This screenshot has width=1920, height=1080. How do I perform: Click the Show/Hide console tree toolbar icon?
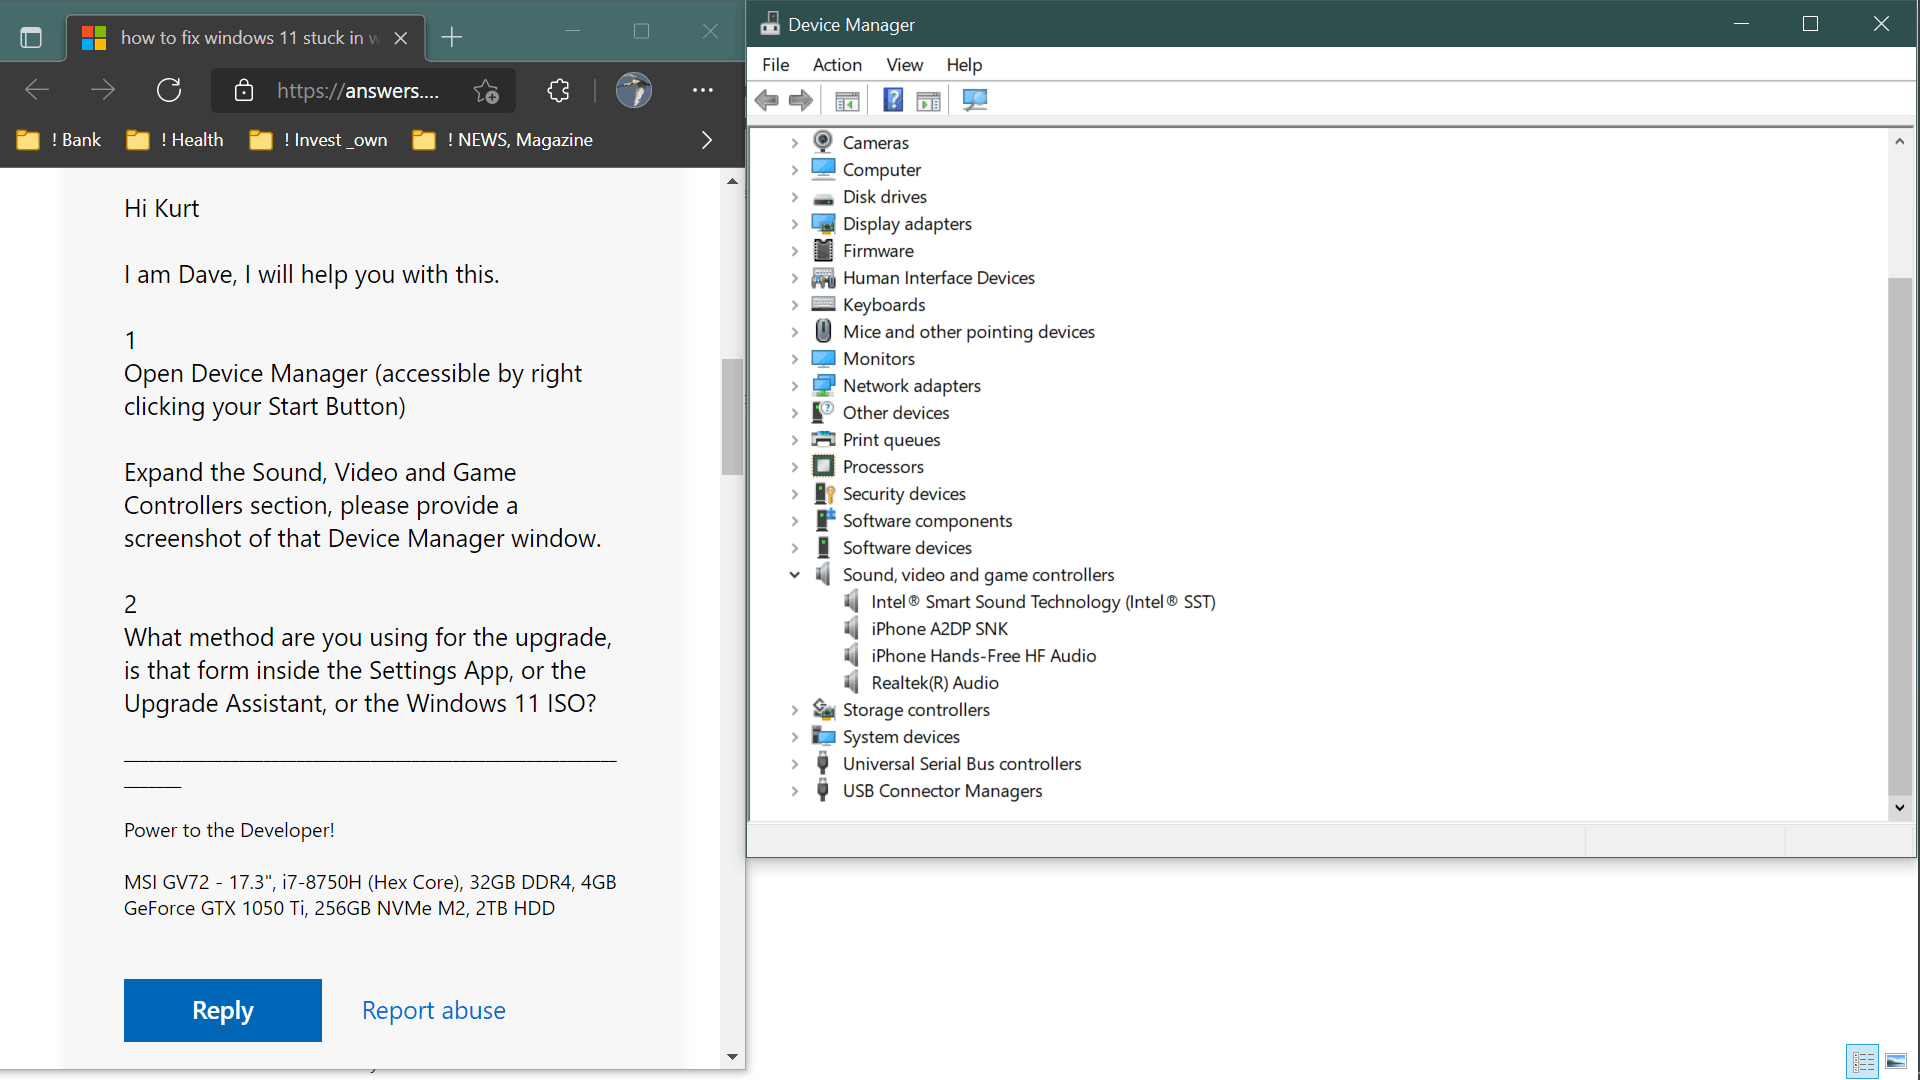[846, 99]
